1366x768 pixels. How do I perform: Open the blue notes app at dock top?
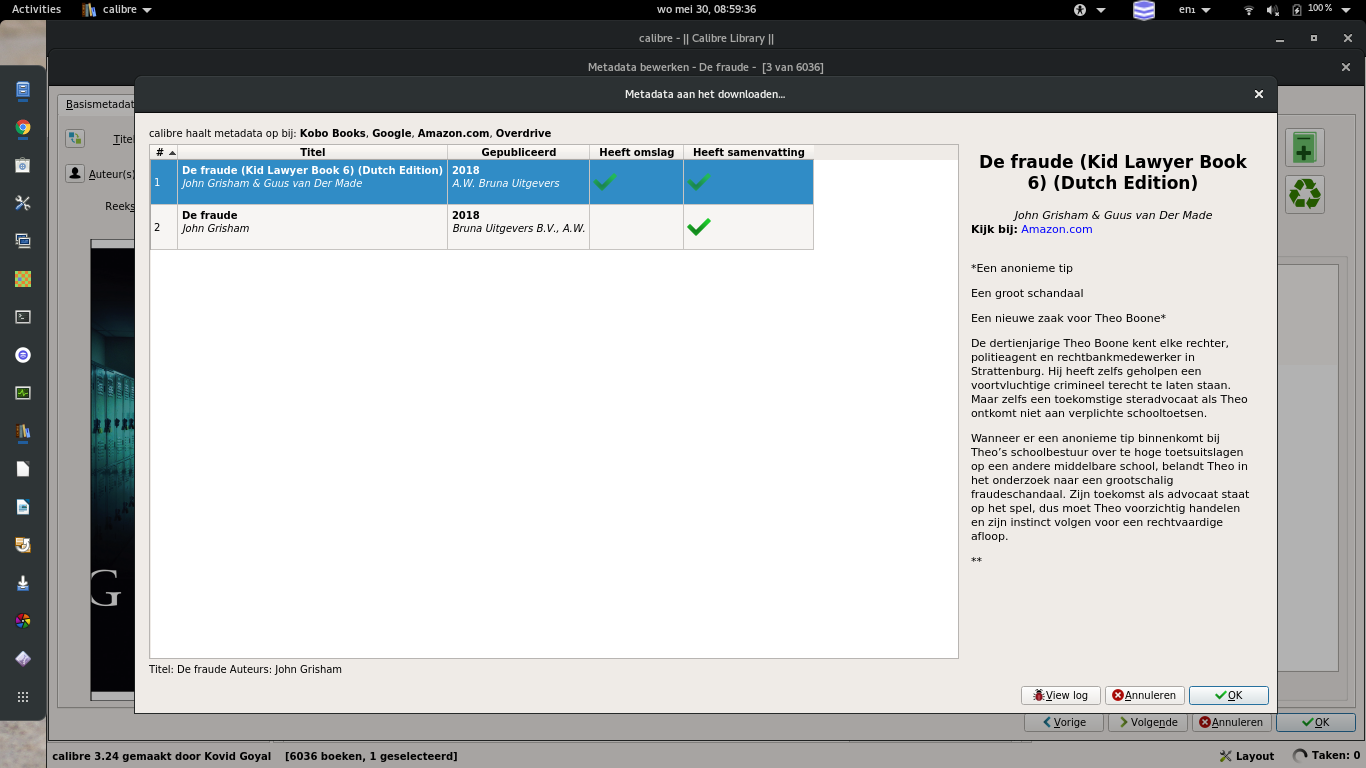tap(23, 90)
